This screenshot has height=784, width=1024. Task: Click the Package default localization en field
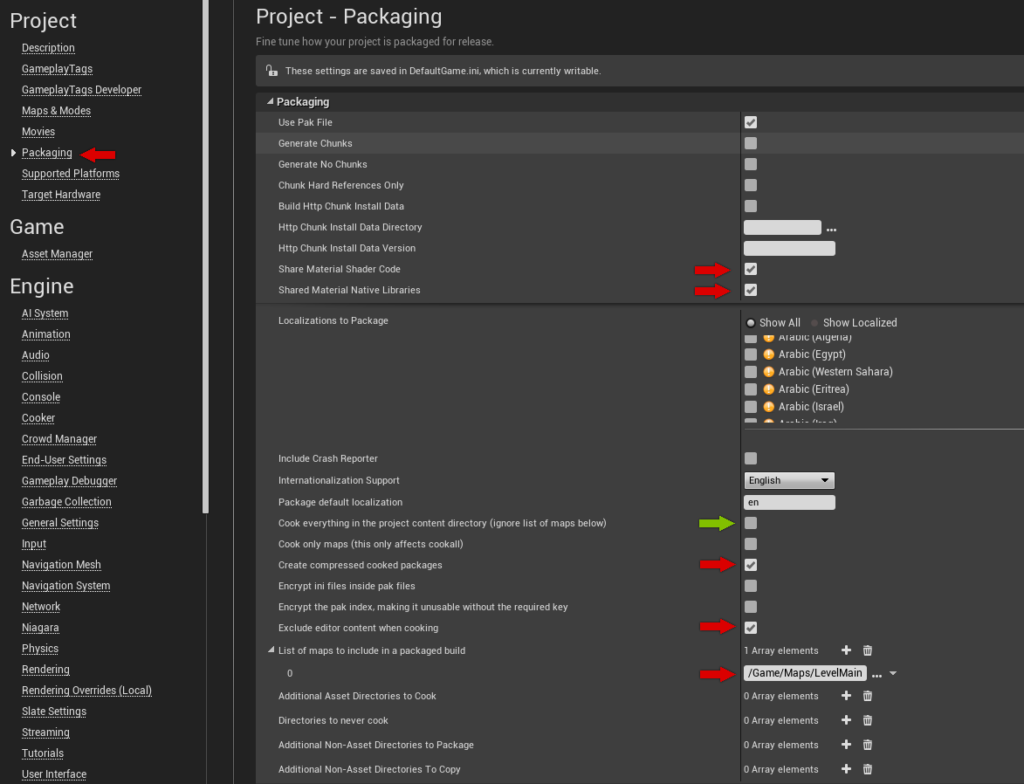pyautogui.click(x=788, y=501)
